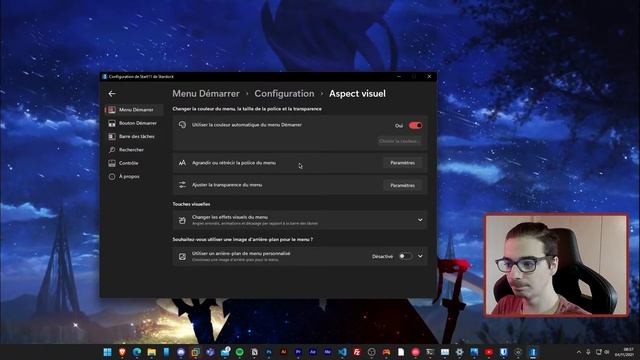Click the Changer les effets visuels row
Viewport: 640px width, 360px height.
click(x=300, y=220)
